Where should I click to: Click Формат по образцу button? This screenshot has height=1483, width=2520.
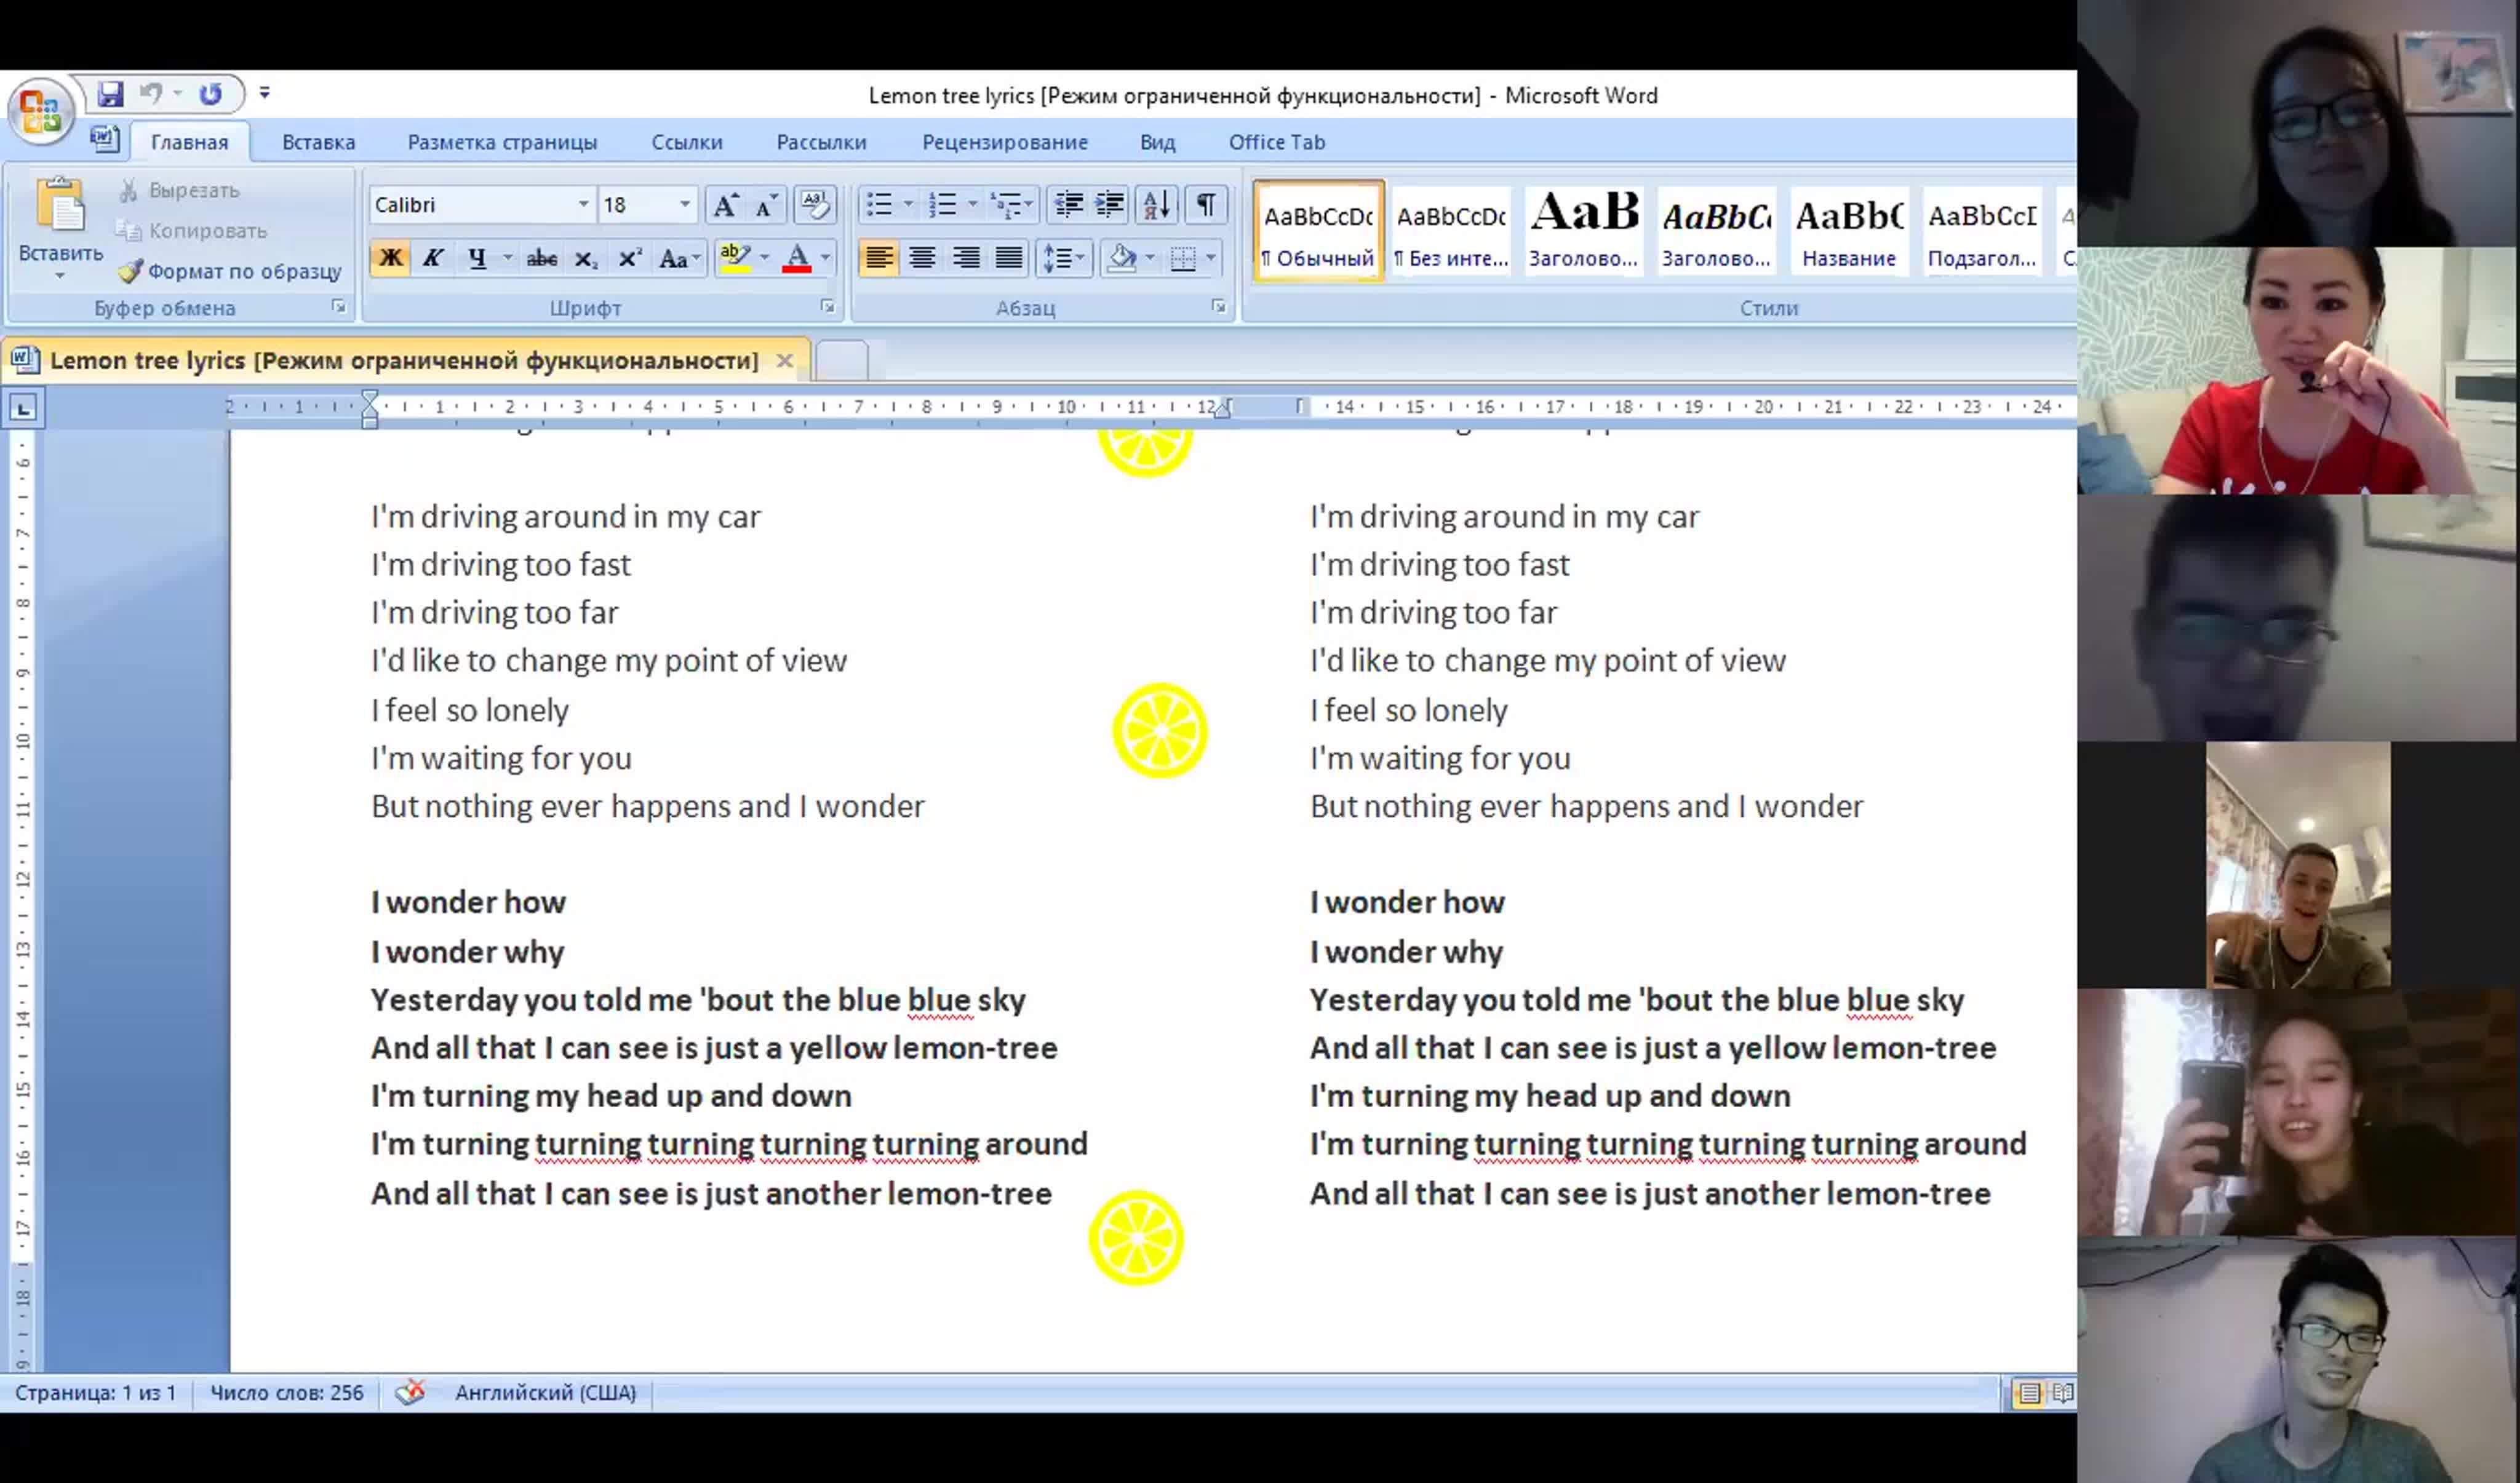(x=230, y=271)
